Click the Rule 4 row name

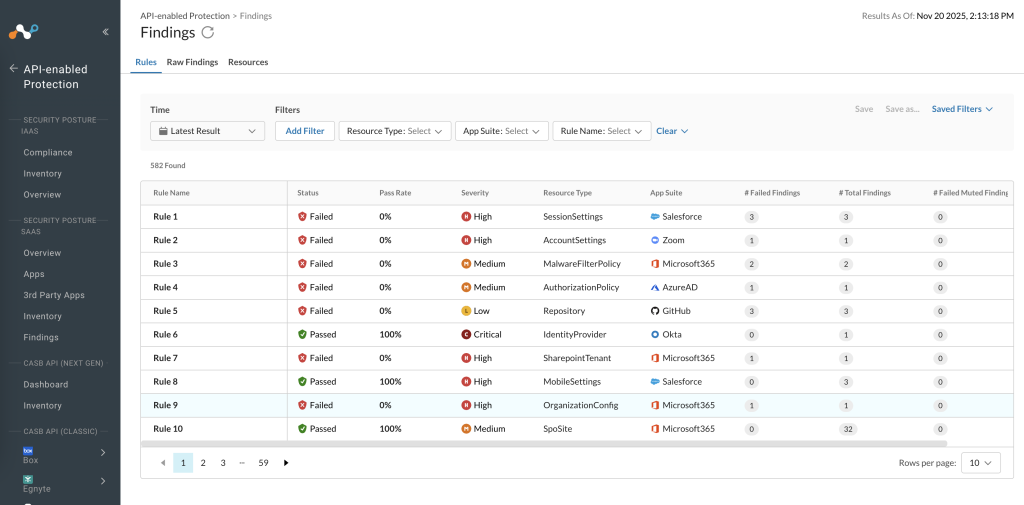(165, 287)
